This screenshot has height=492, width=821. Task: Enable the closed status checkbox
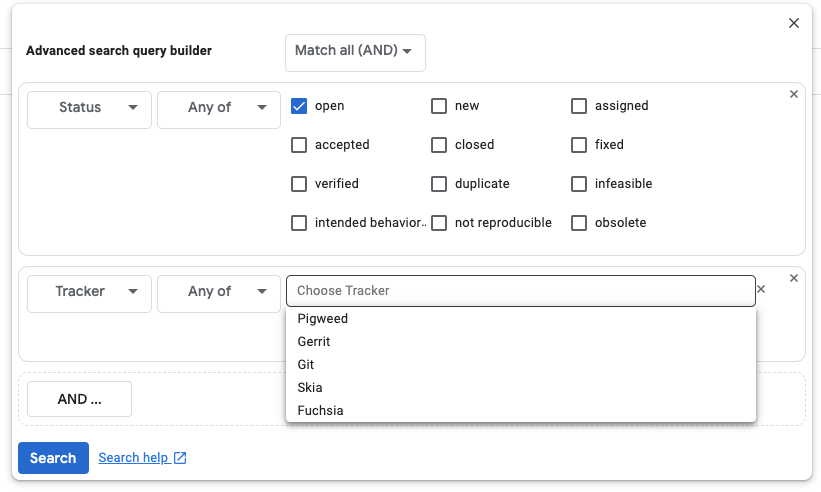(x=439, y=145)
